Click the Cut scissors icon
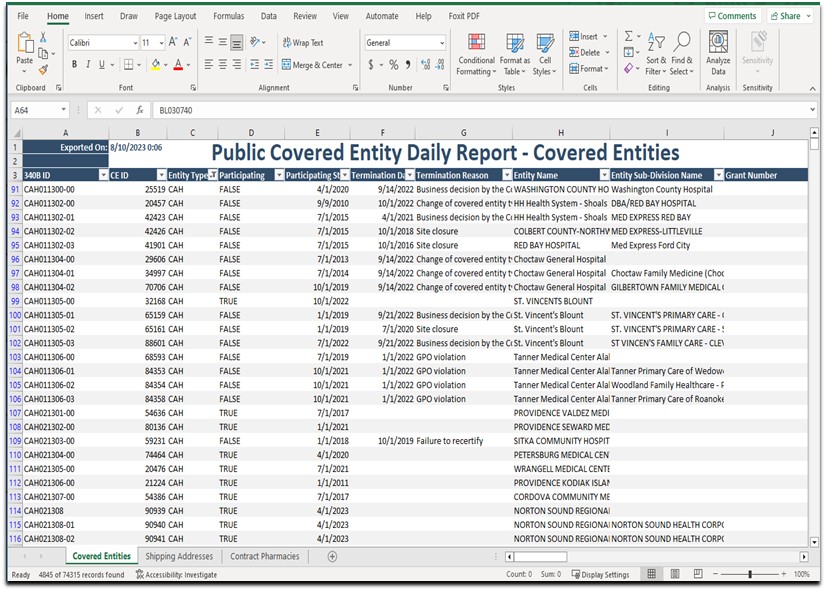 pyautogui.click(x=43, y=37)
